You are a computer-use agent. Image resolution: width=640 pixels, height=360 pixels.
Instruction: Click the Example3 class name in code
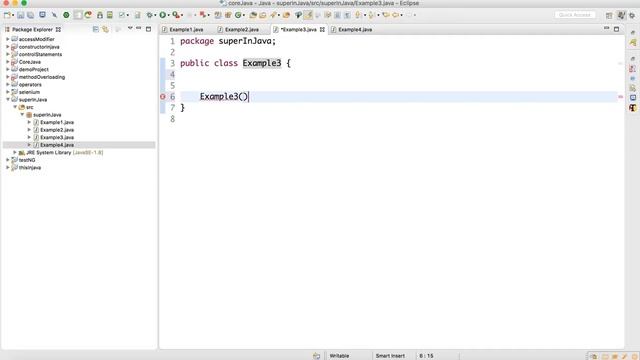(x=262, y=63)
